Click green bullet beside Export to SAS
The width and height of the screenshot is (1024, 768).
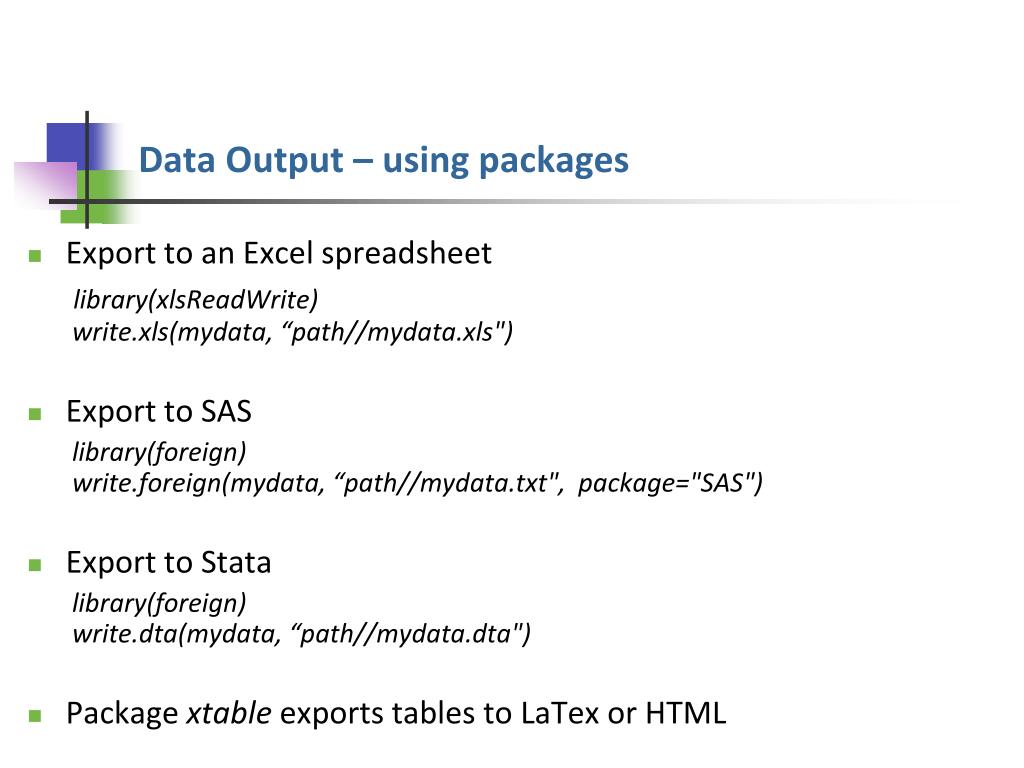[x=35, y=413]
